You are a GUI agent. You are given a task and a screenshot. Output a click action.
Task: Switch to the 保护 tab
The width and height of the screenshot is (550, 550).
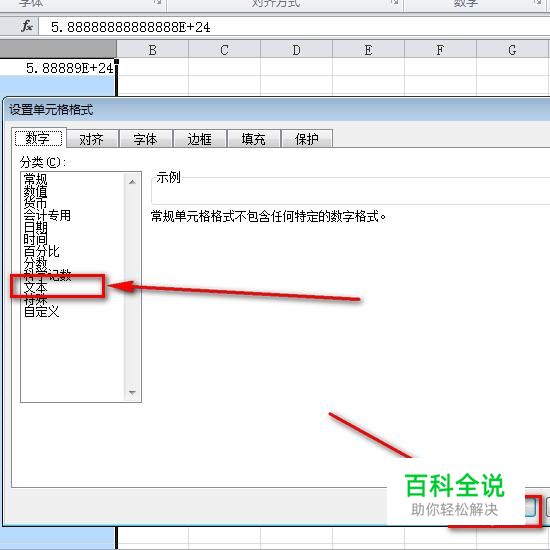(x=307, y=139)
